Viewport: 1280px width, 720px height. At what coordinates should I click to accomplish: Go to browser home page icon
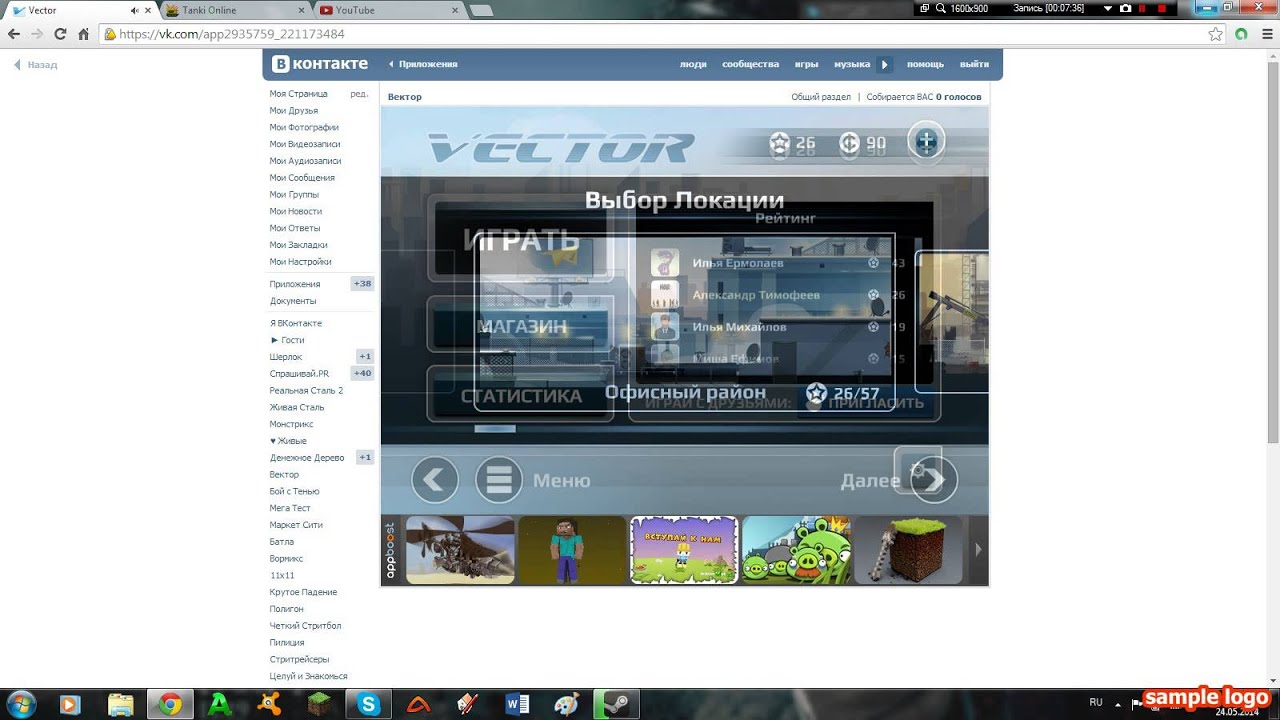[x=84, y=34]
